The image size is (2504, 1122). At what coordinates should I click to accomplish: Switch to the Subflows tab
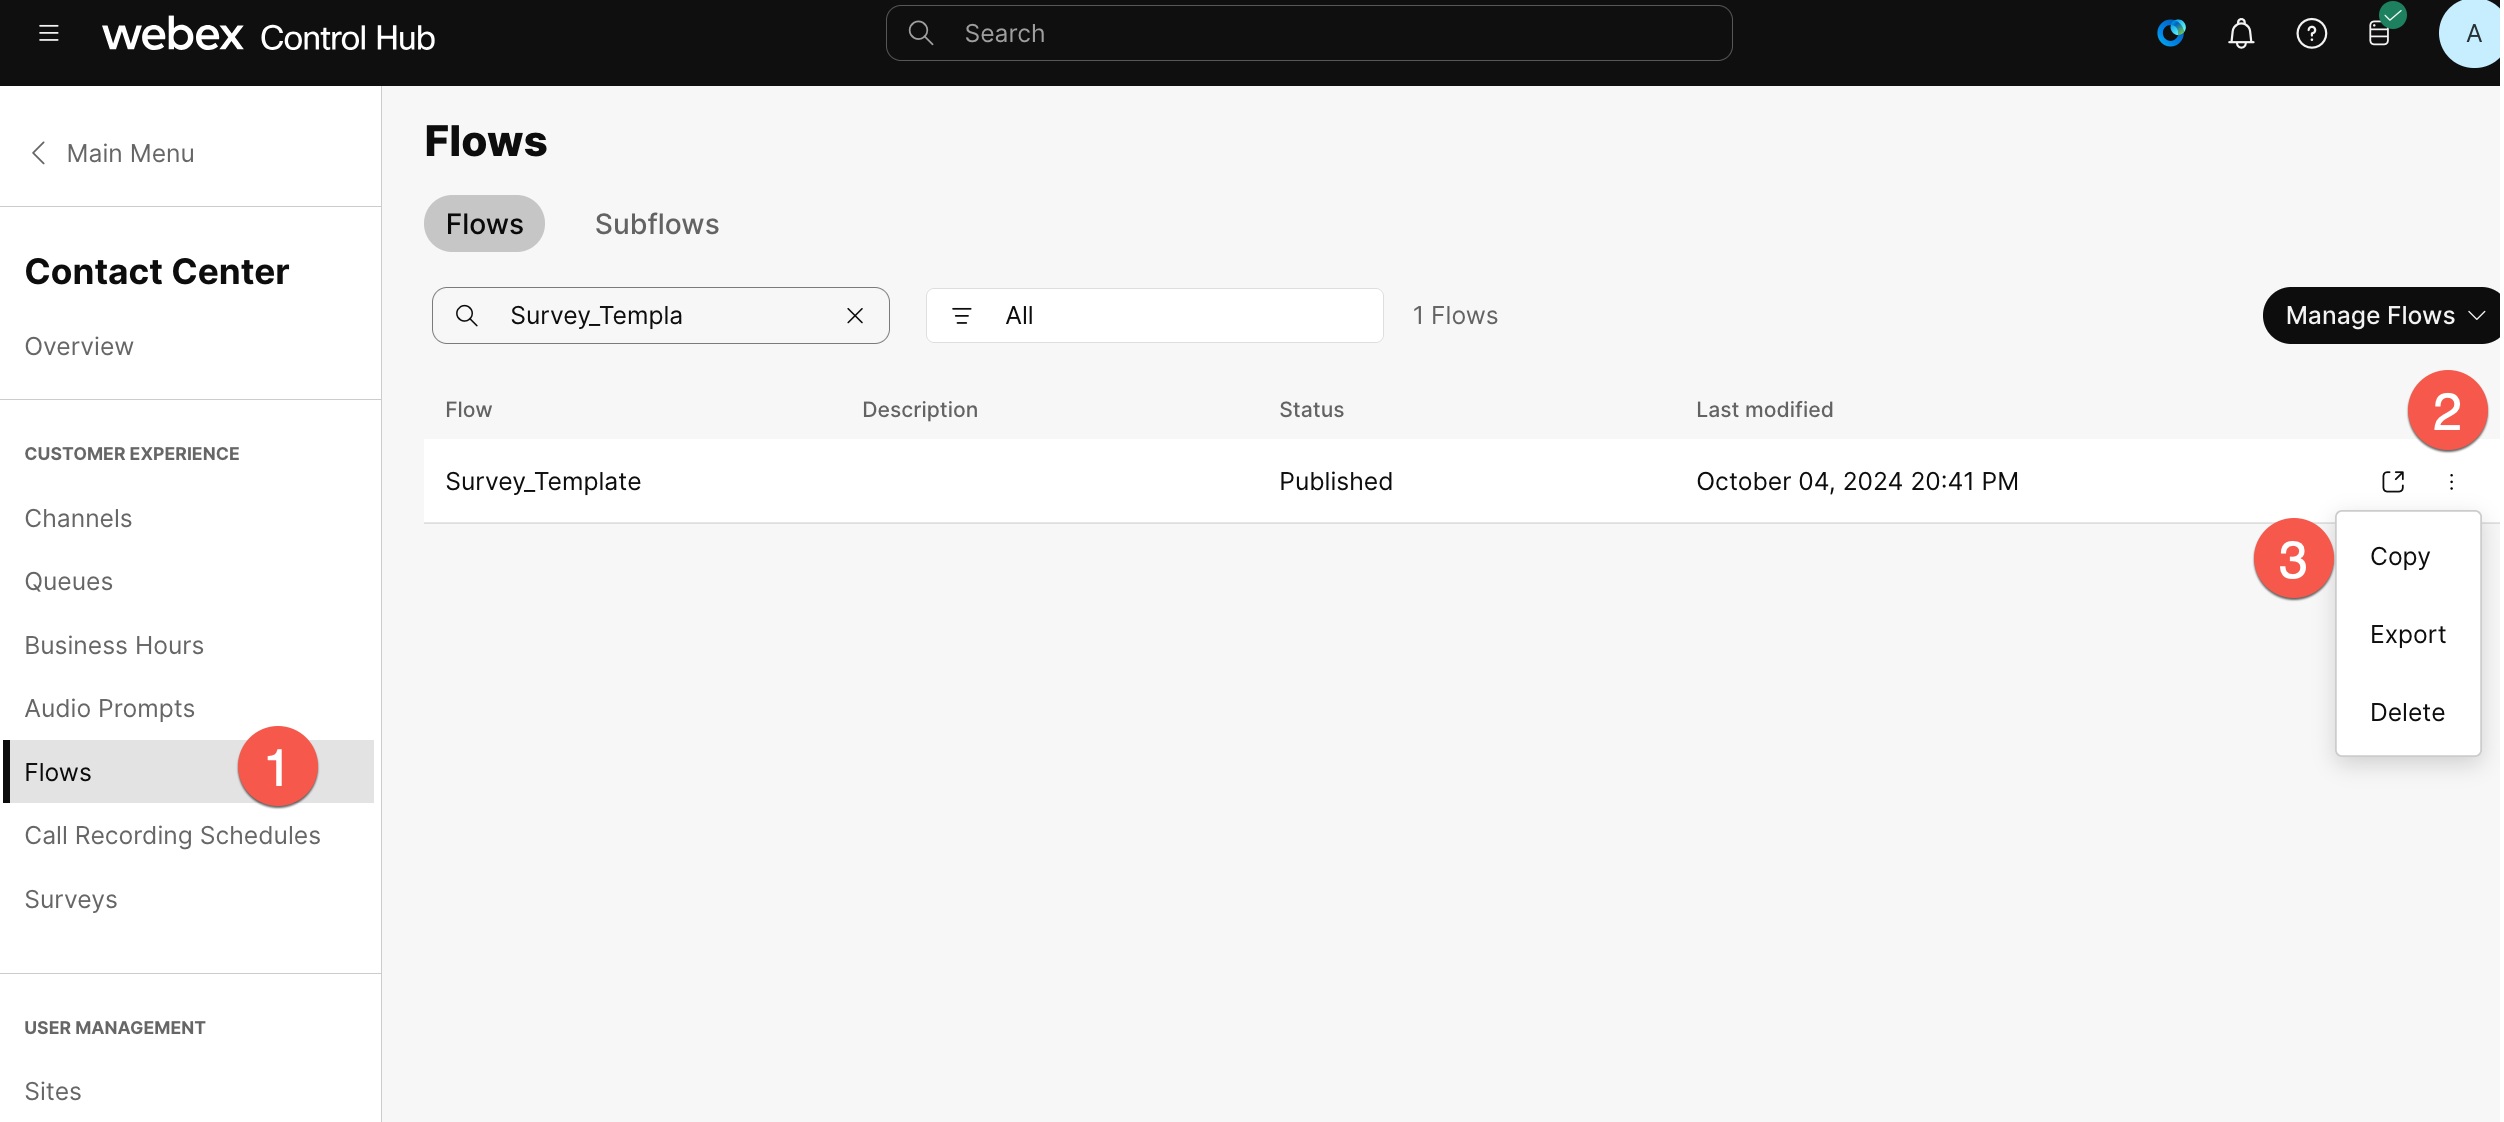click(x=657, y=224)
